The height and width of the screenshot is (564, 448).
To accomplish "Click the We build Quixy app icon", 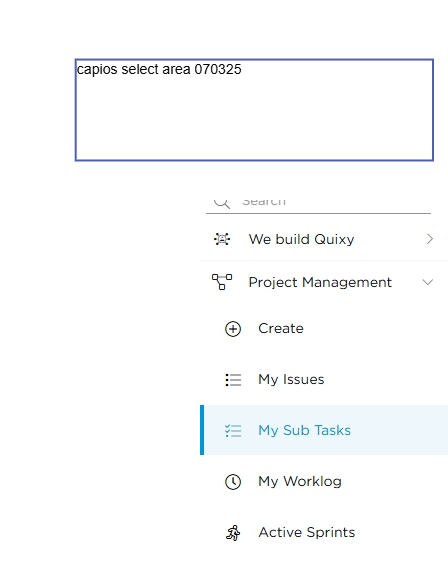I will coord(222,239).
